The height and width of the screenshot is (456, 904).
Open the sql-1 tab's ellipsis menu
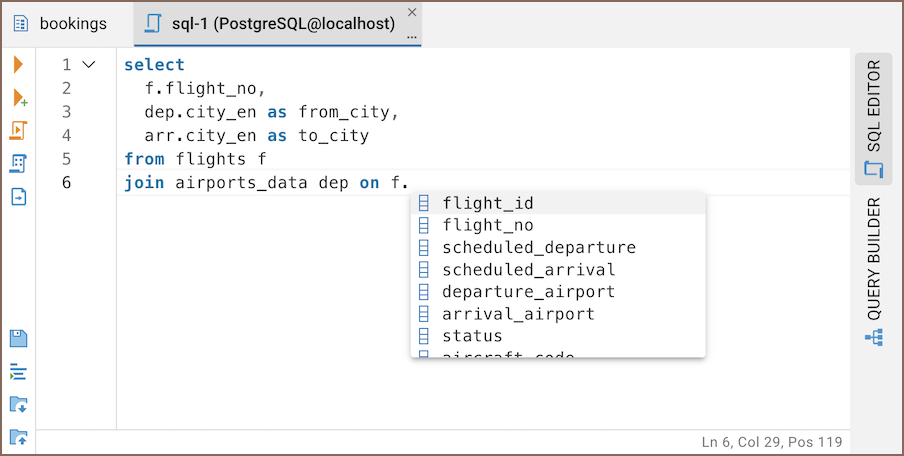tap(412, 35)
